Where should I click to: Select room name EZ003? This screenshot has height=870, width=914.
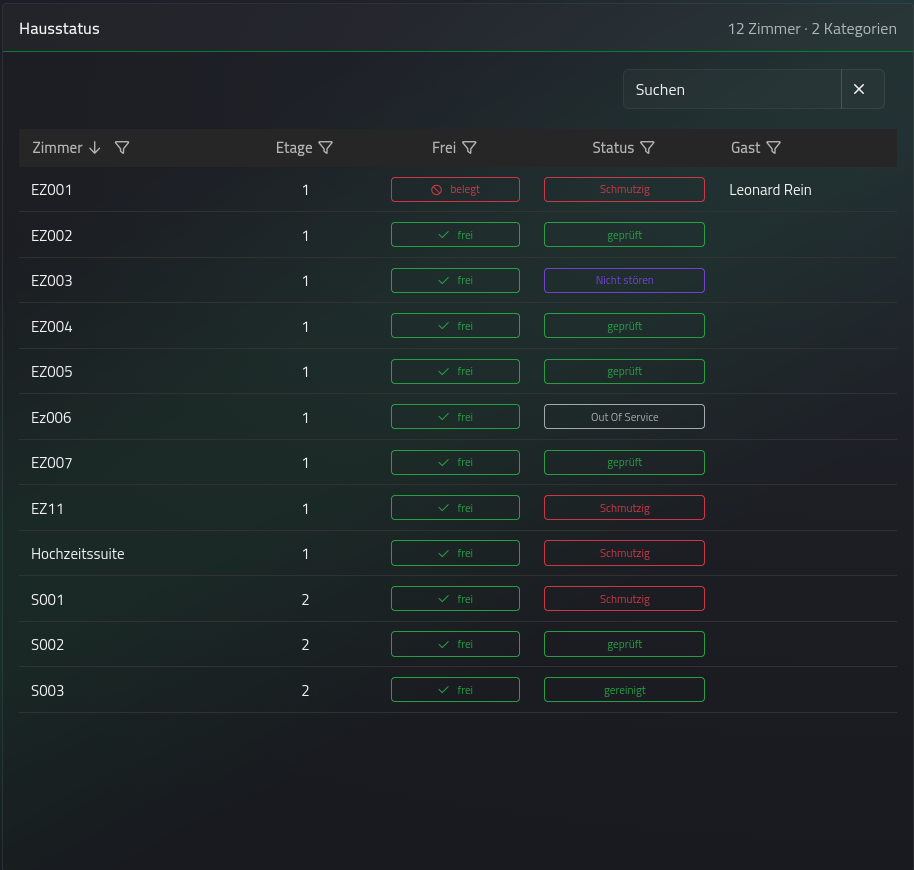point(51,281)
